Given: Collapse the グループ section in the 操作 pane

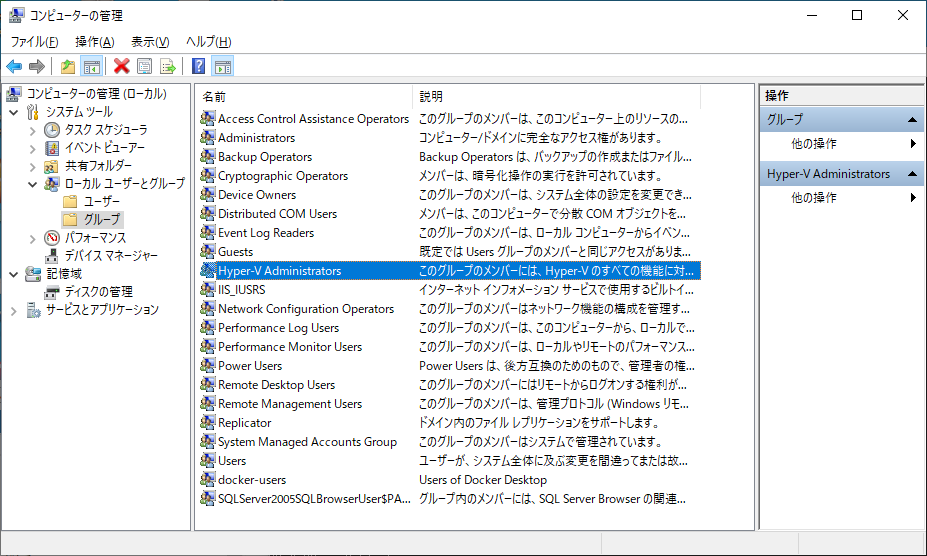Looking at the screenshot, I should pyautogui.click(x=912, y=120).
